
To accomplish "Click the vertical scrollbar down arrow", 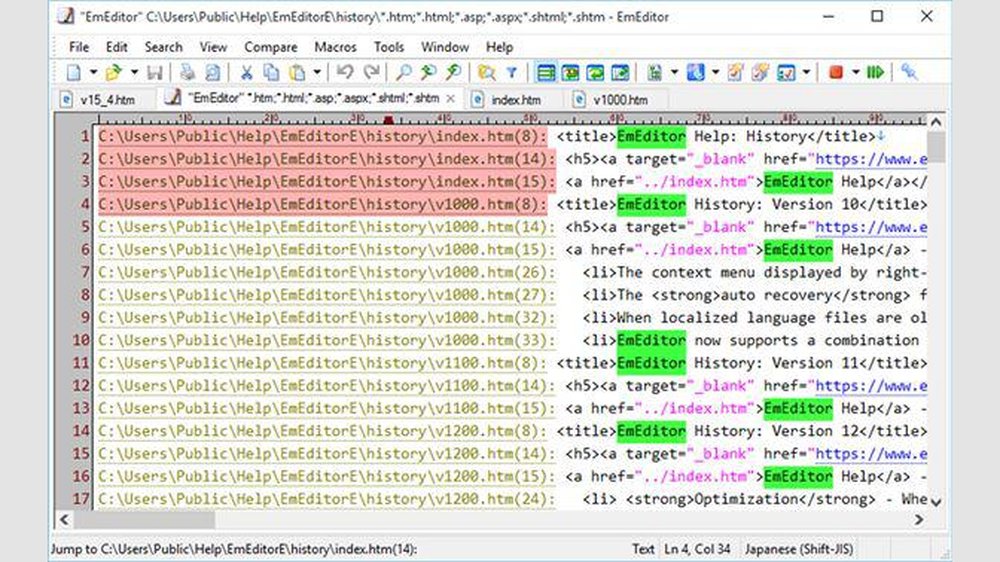I will tap(936, 502).
